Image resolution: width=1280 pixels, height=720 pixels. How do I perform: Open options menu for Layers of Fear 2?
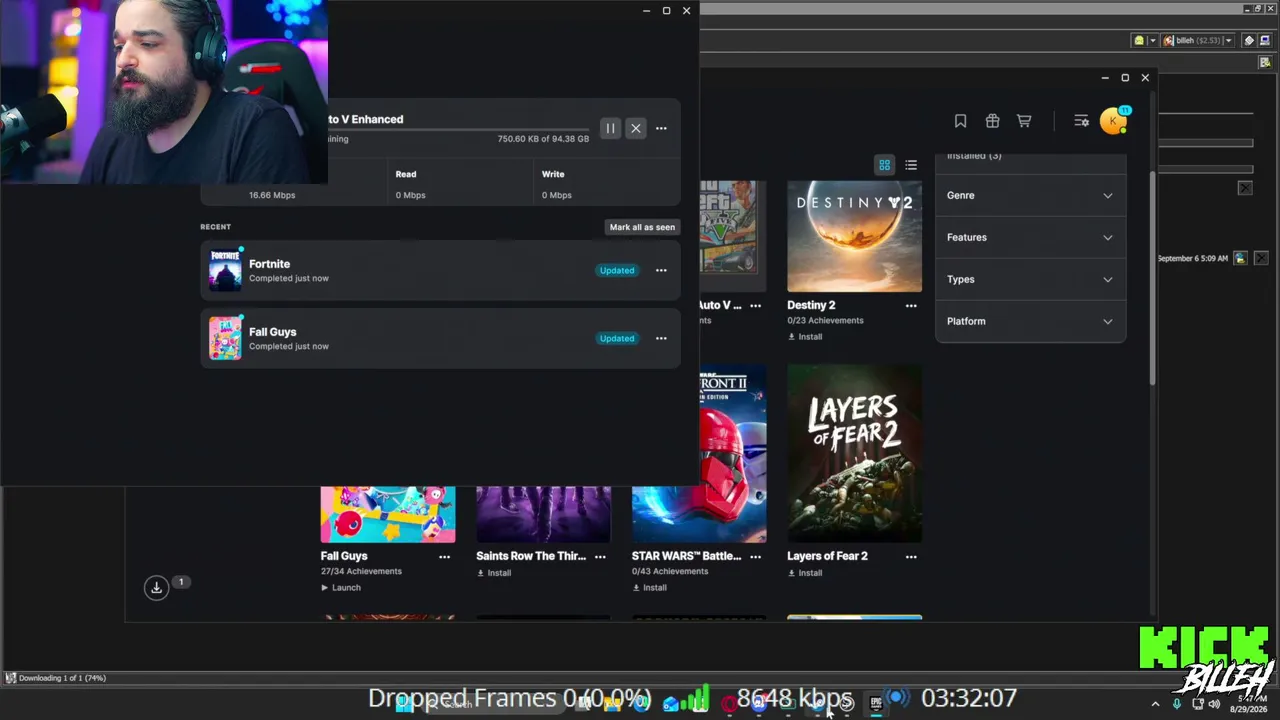coord(911,556)
